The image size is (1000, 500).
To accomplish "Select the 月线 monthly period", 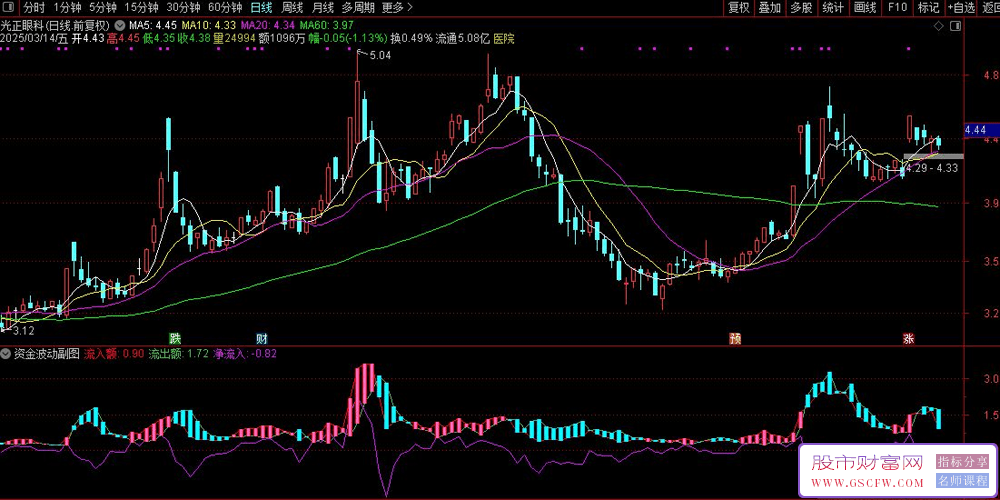I will [323, 8].
